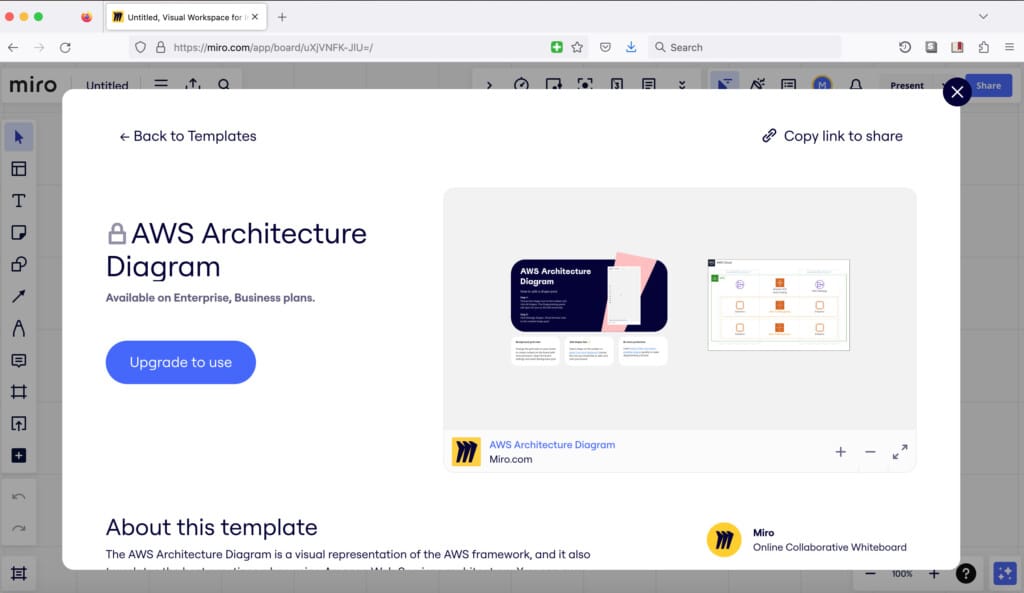Click the Miro author avatar logo

pyautogui.click(x=724, y=539)
